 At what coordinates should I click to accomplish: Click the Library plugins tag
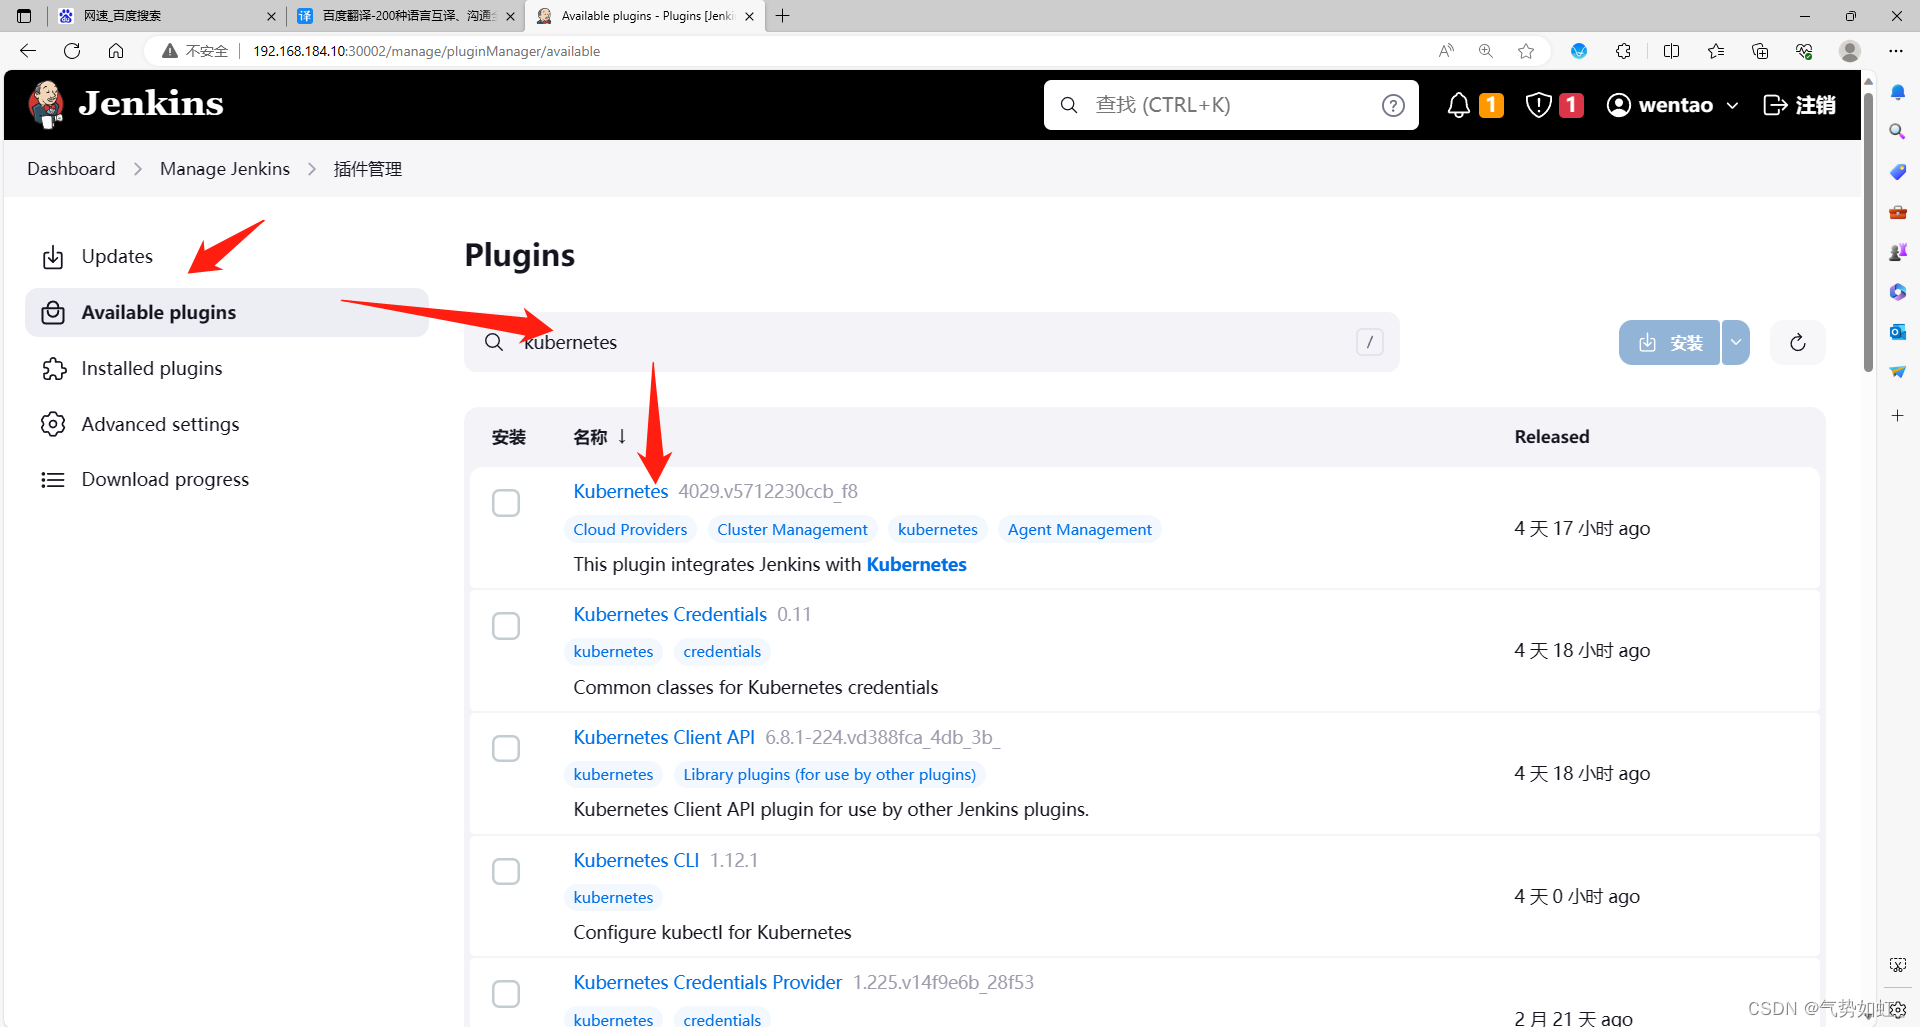pyautogui.click(x=829, y=774)
